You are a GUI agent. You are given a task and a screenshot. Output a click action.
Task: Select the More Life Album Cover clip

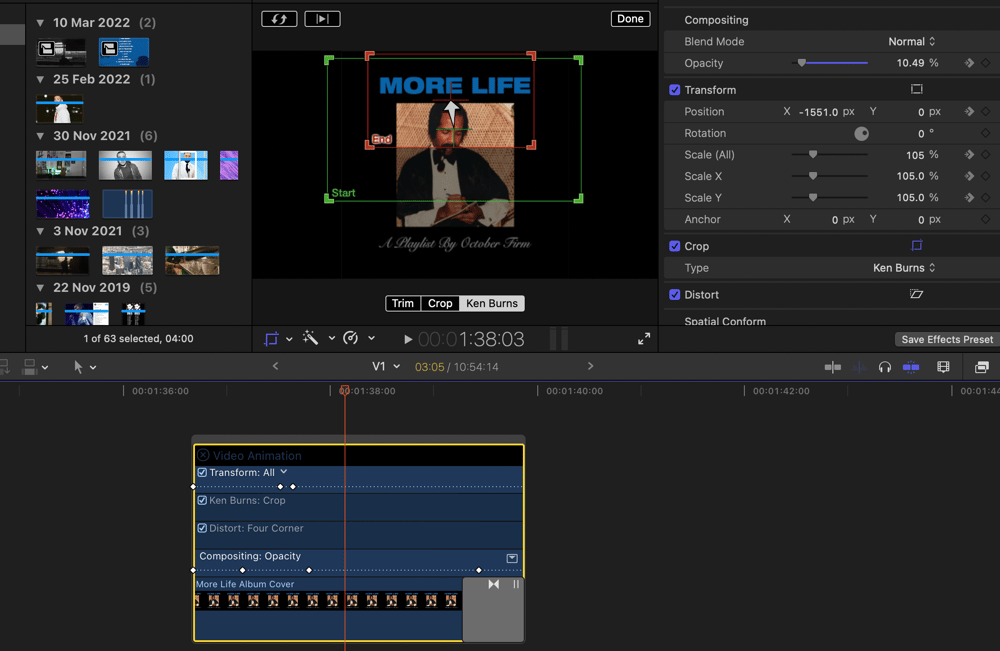(x=328, y=608)
